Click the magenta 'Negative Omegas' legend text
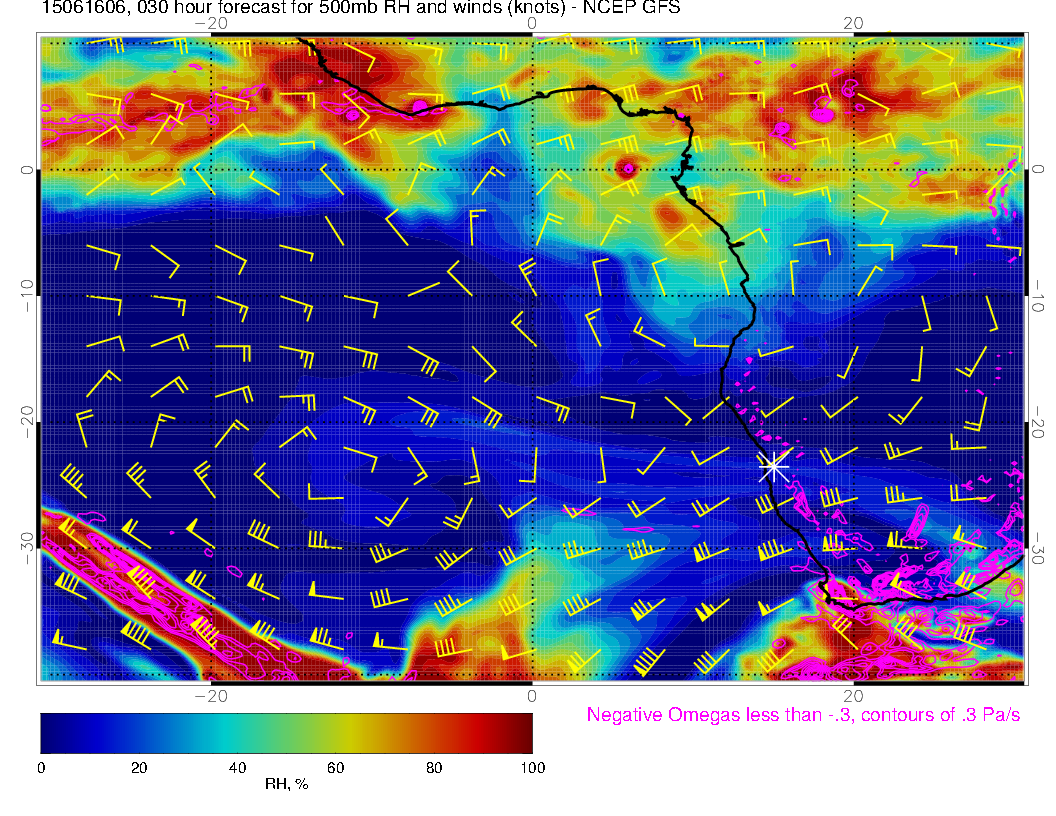The width and height of the screenshot is (1056, 816). 803,714
